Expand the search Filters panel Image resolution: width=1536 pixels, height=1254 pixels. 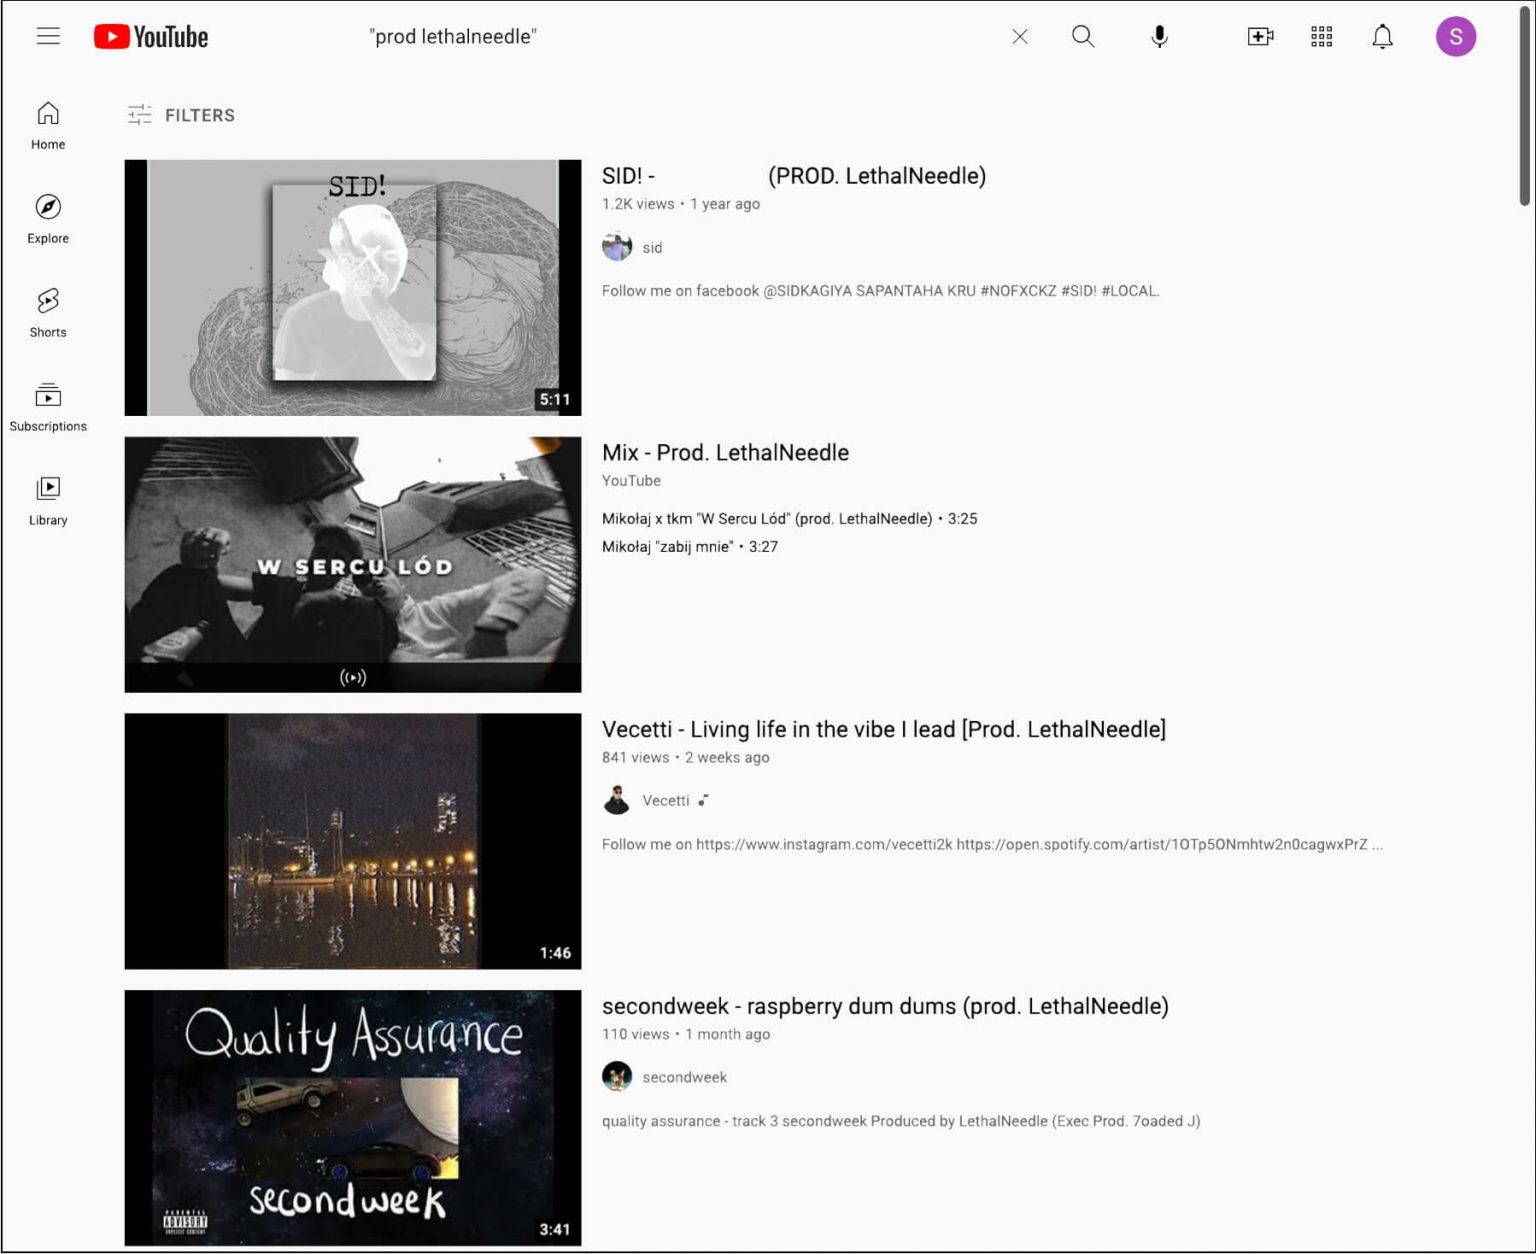(x=182, y=115)
